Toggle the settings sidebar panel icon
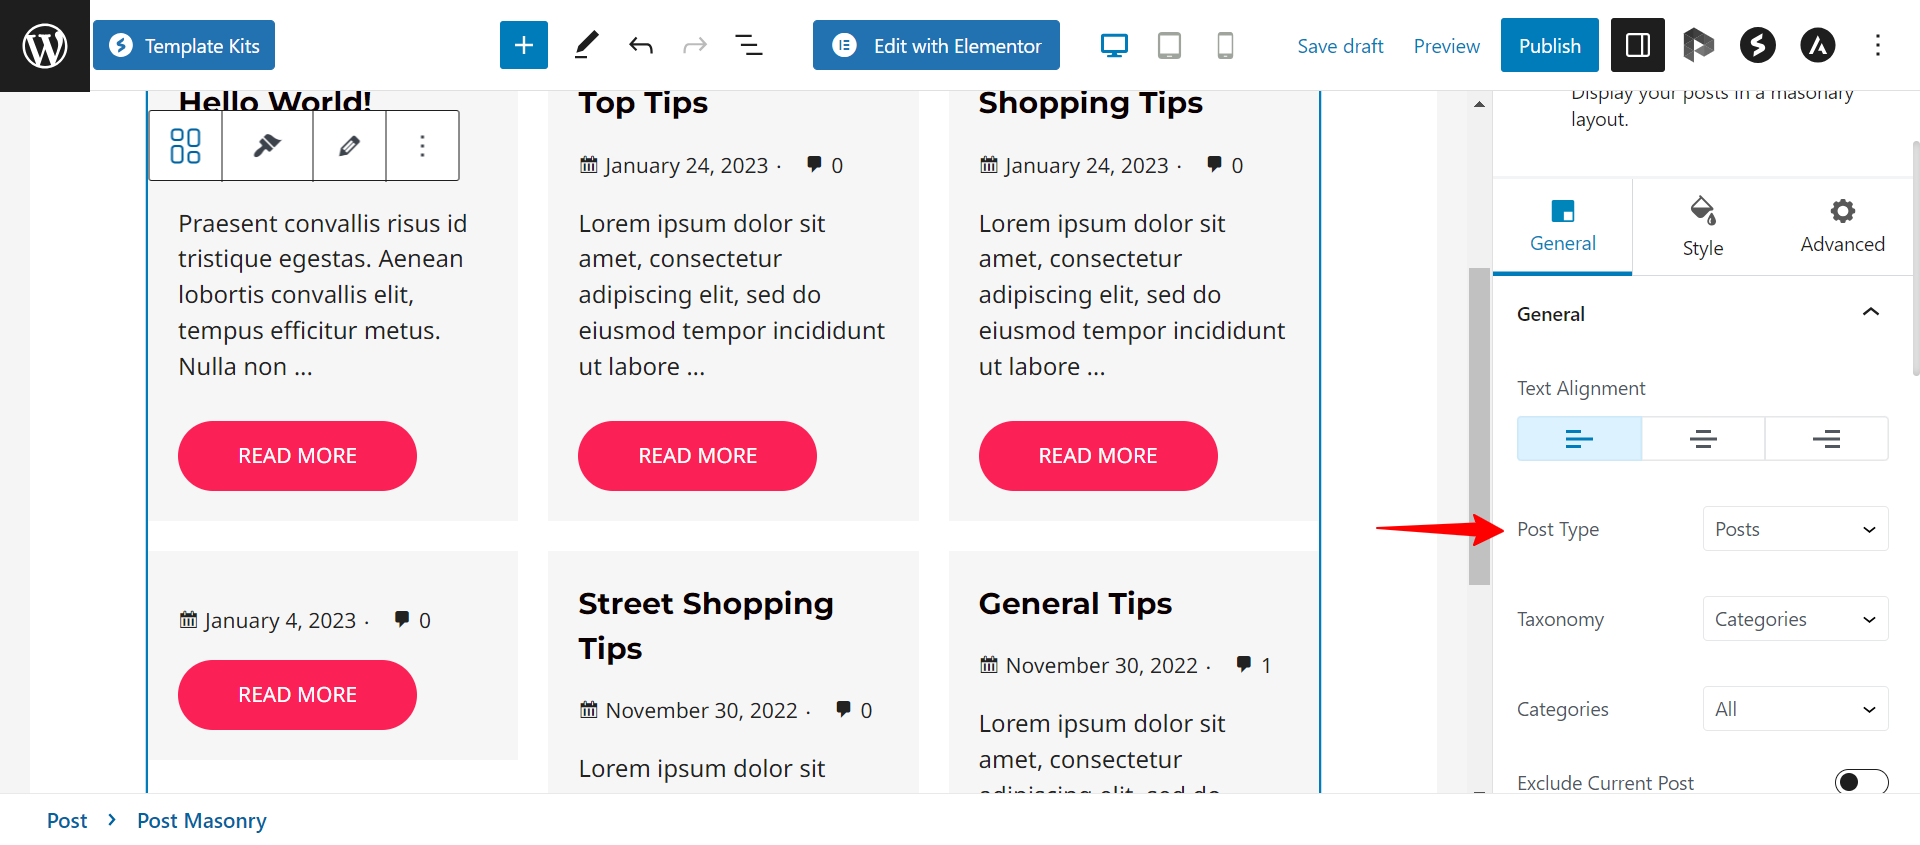1920x845 pixels. (1637, 45)
